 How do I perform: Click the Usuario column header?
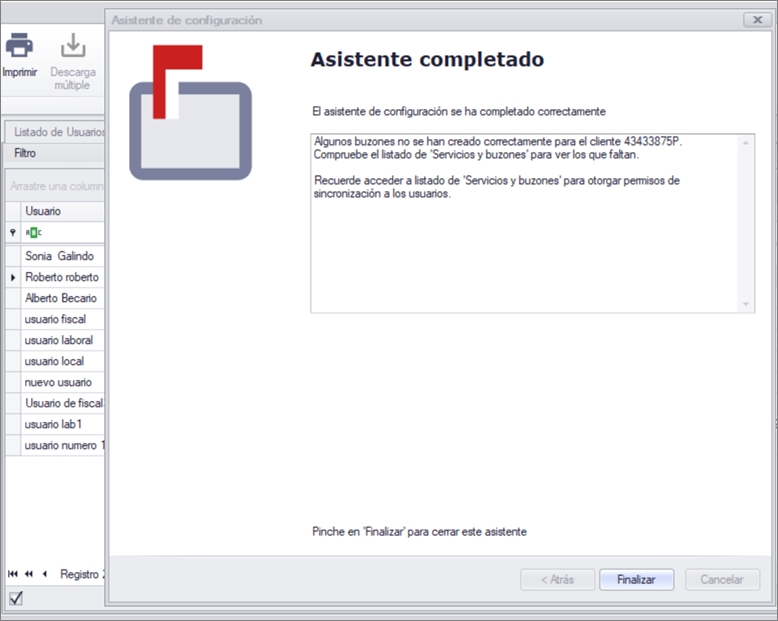coord(63,211)
